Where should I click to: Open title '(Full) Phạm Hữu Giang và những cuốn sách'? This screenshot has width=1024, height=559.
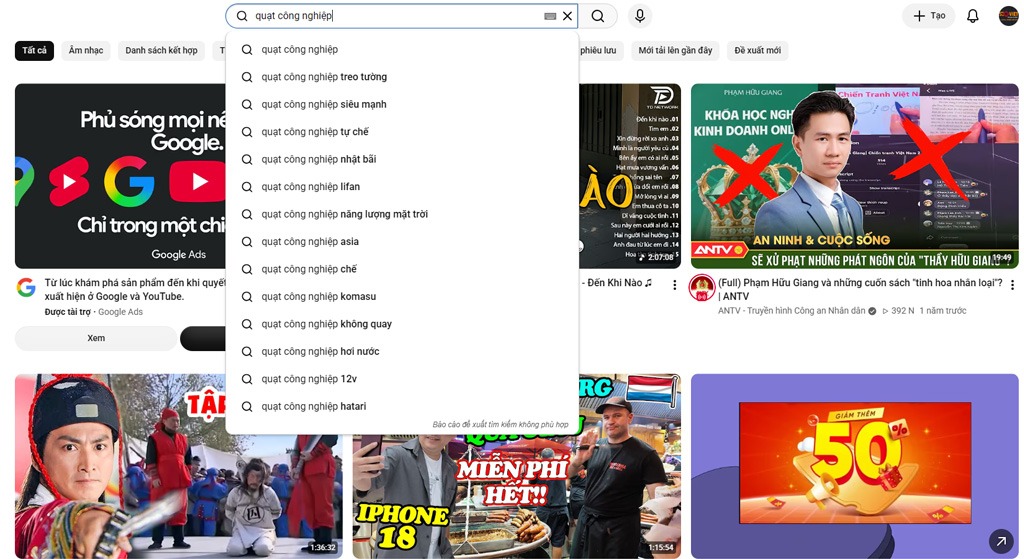coord(860,289)
